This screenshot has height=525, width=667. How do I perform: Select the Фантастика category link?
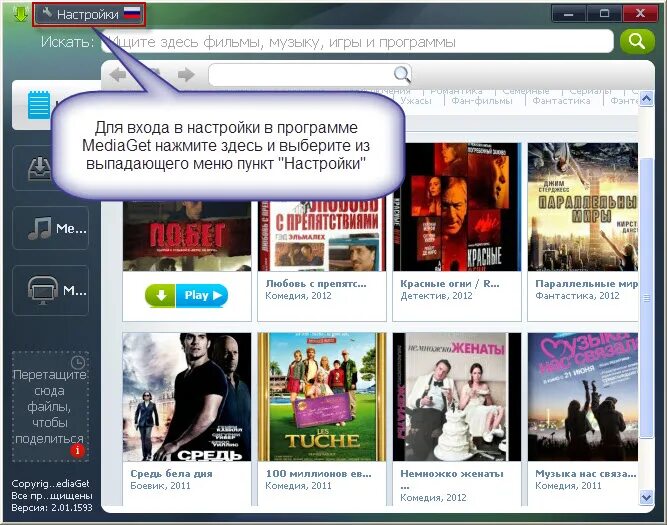coord(562,101)
